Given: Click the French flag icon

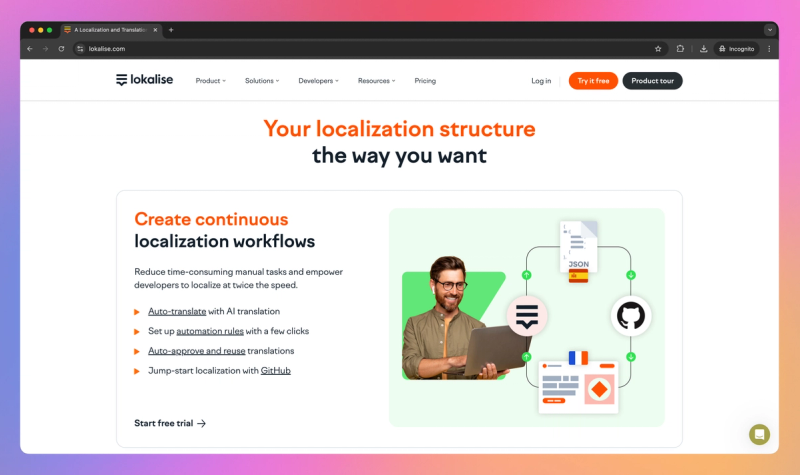Looking at the screenshot, I should pyautogui.click(x=578, y=358).
